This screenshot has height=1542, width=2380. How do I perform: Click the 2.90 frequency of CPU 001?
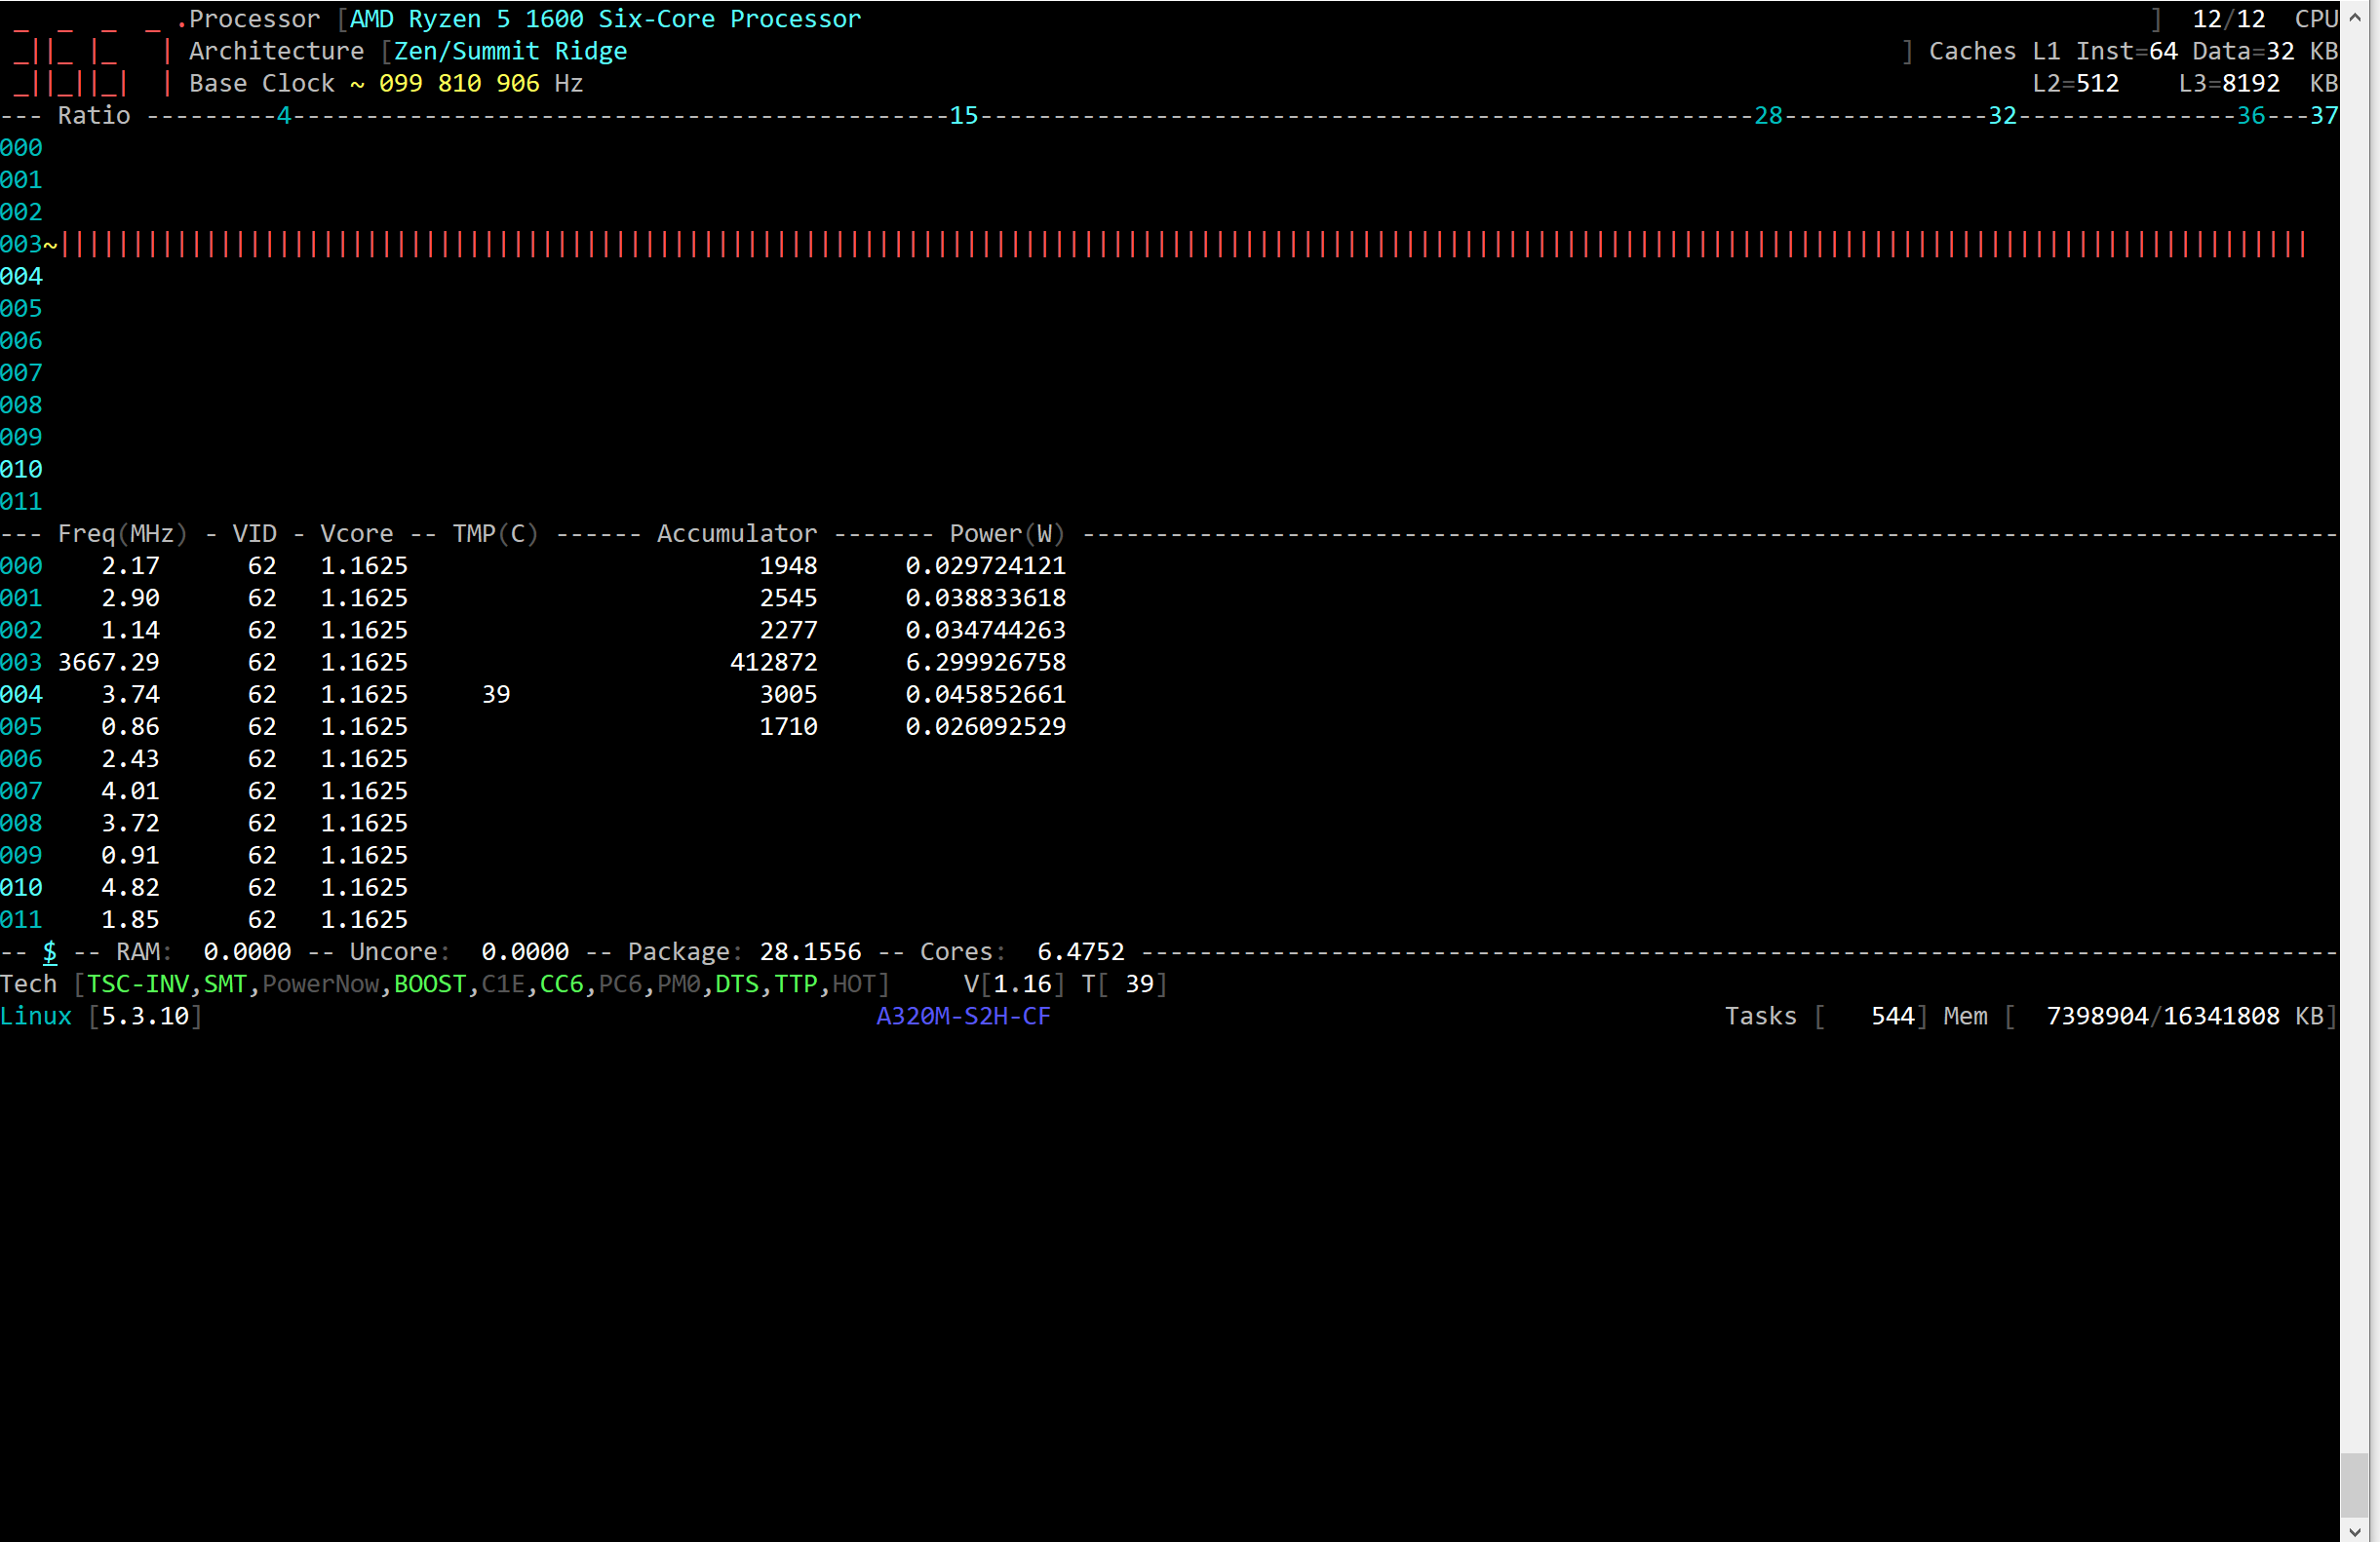(130, 598)
